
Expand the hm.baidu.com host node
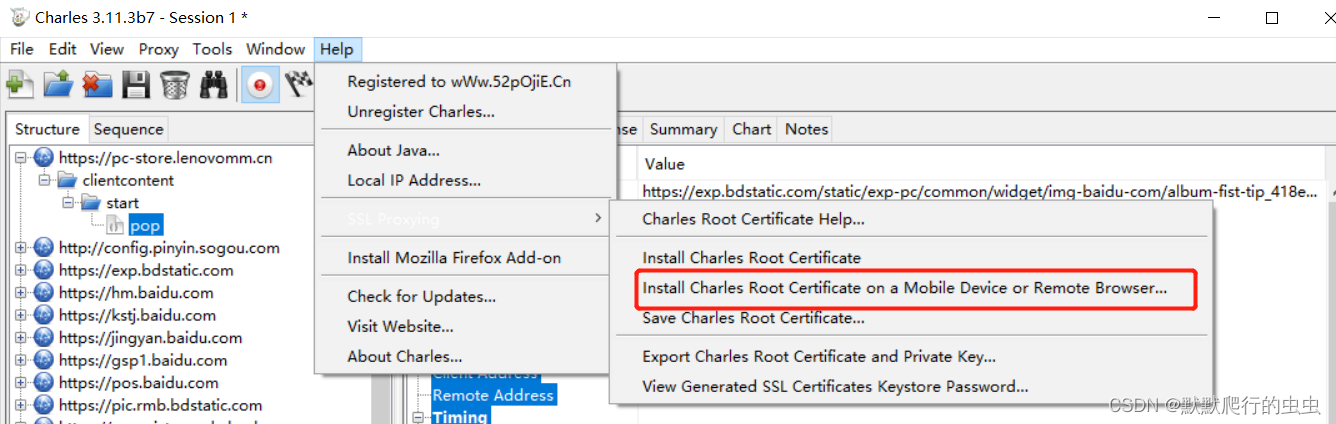[22, 293]
